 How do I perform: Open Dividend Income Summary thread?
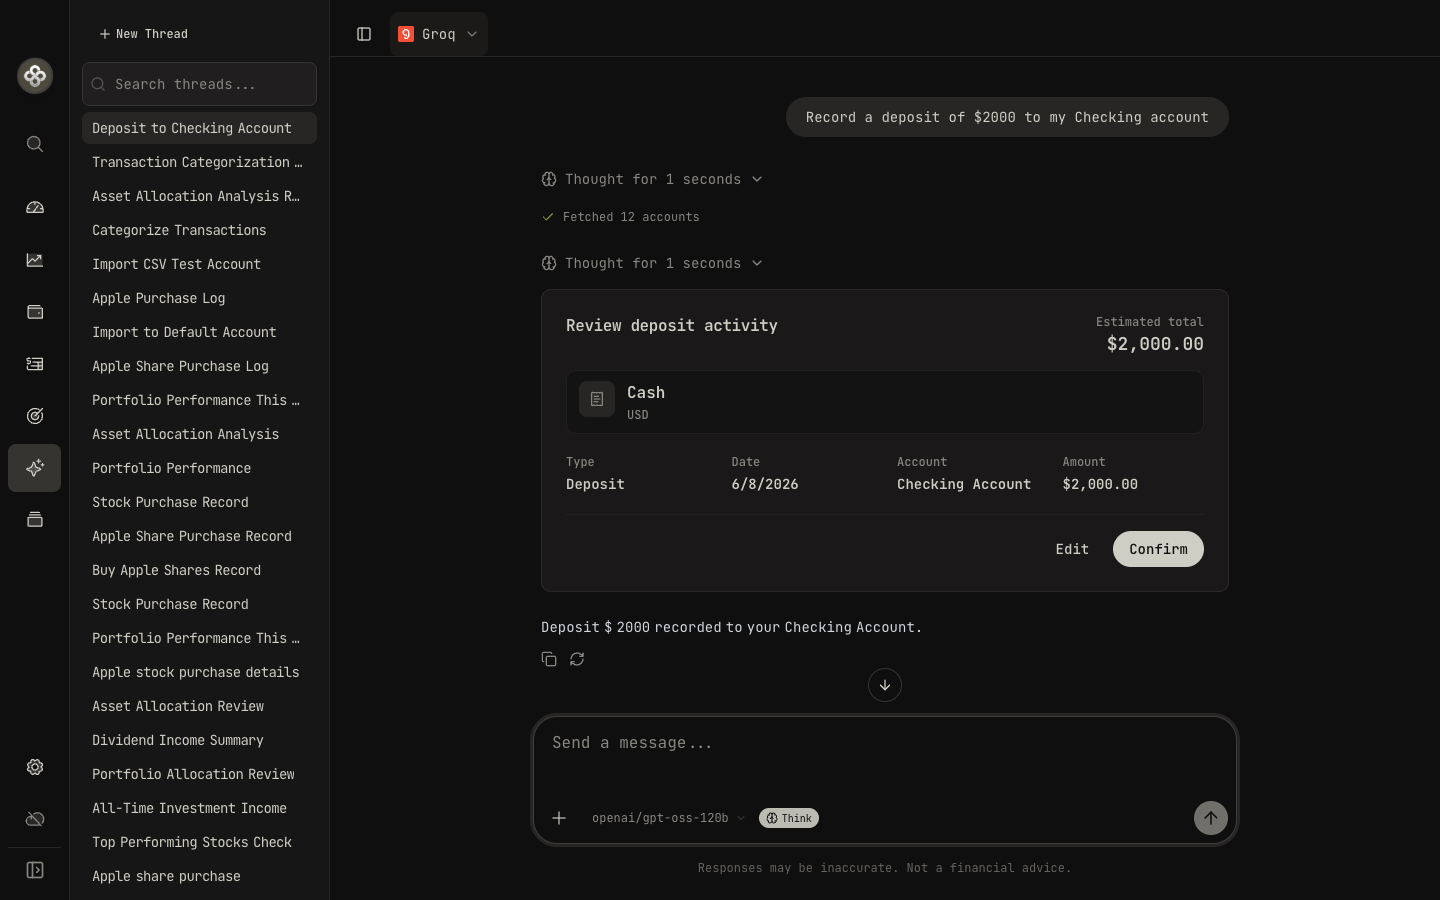click(x=199, y=740)
